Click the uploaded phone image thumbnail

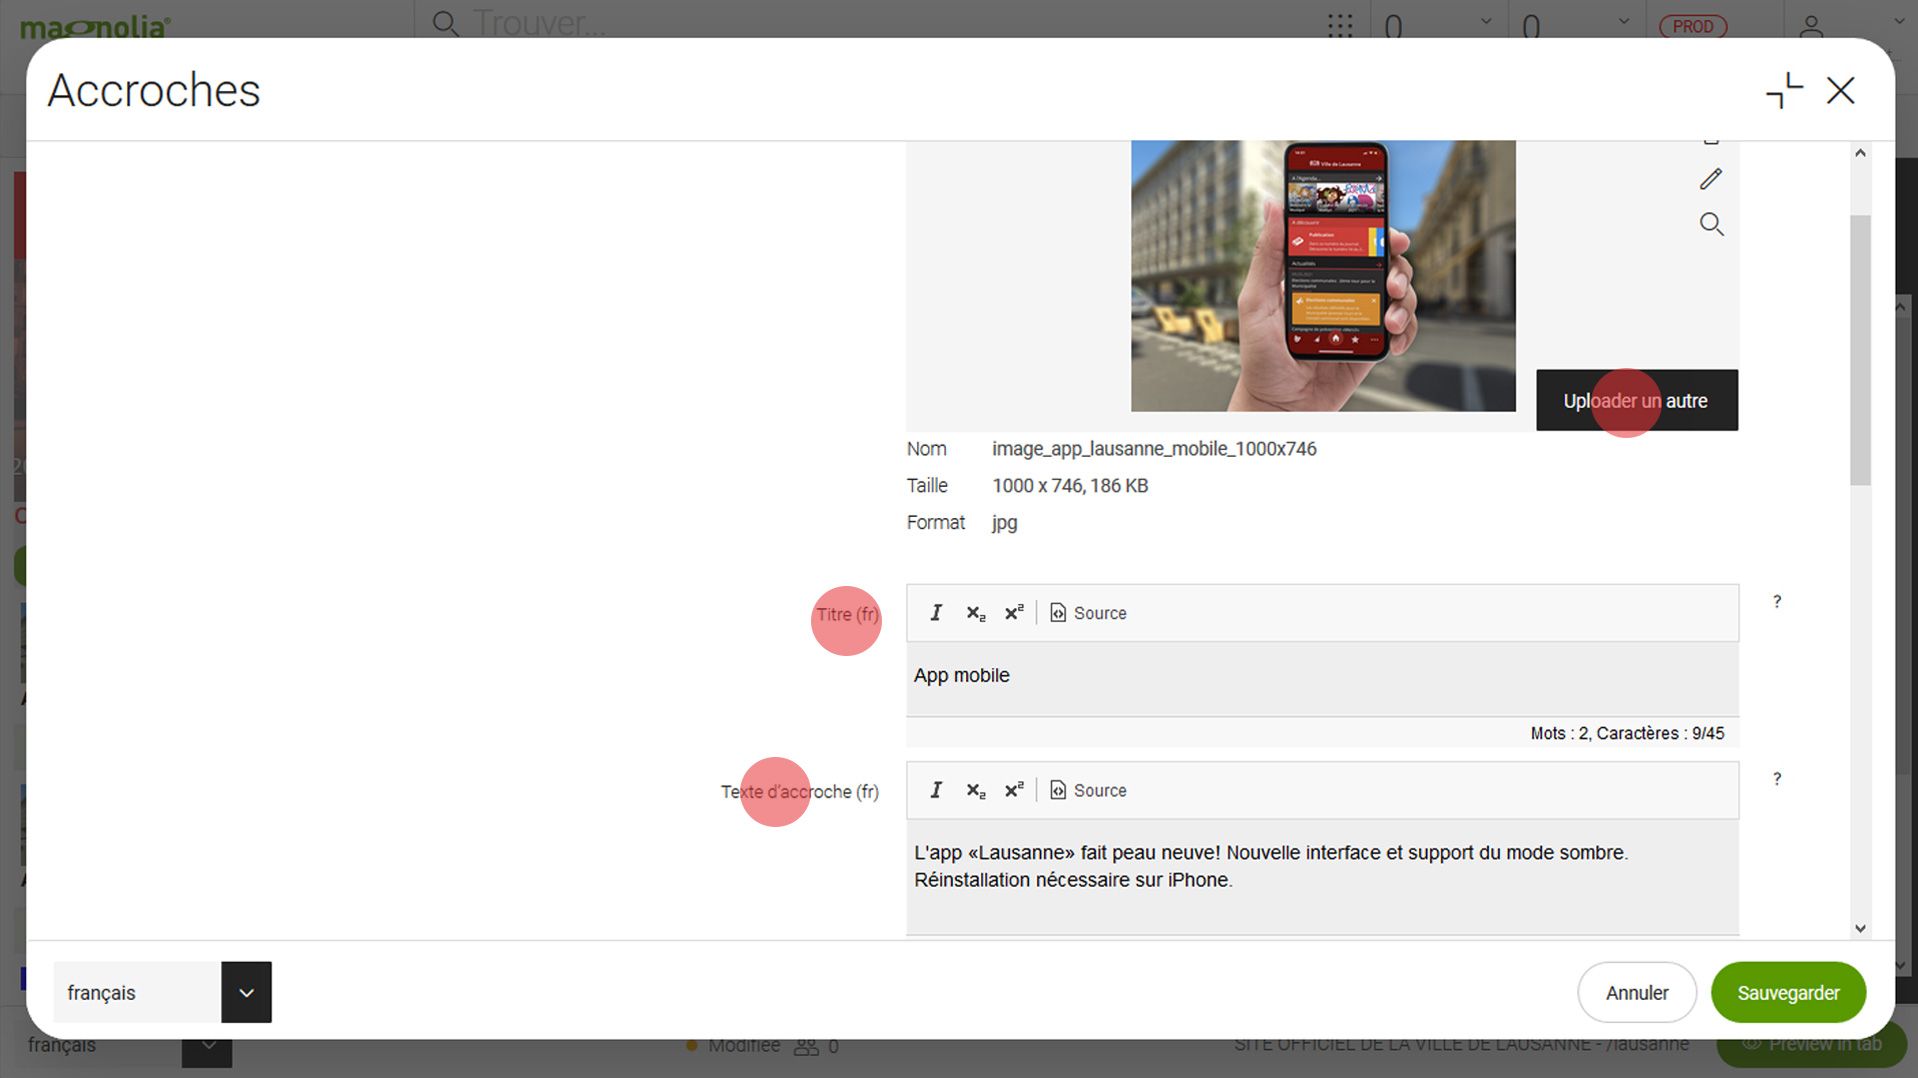point(1323,276)
